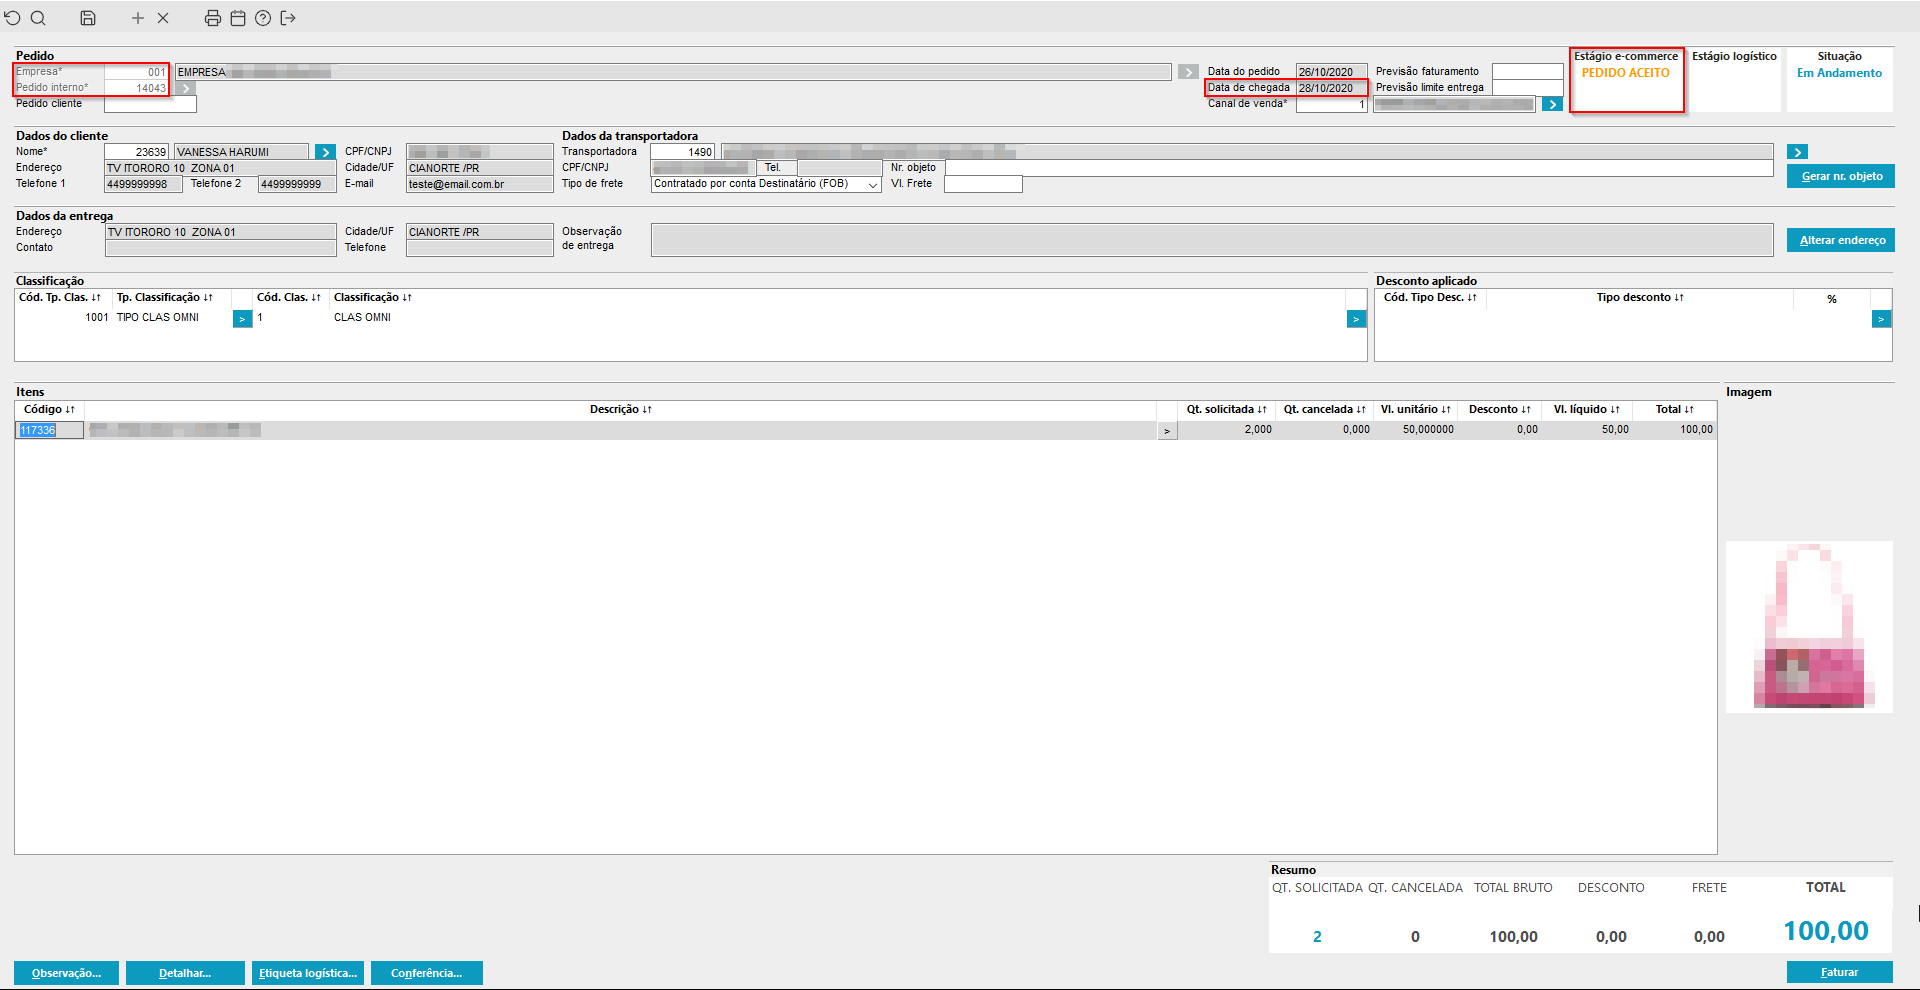Click the Previsão limite entrega field

tap(1527, 88)
